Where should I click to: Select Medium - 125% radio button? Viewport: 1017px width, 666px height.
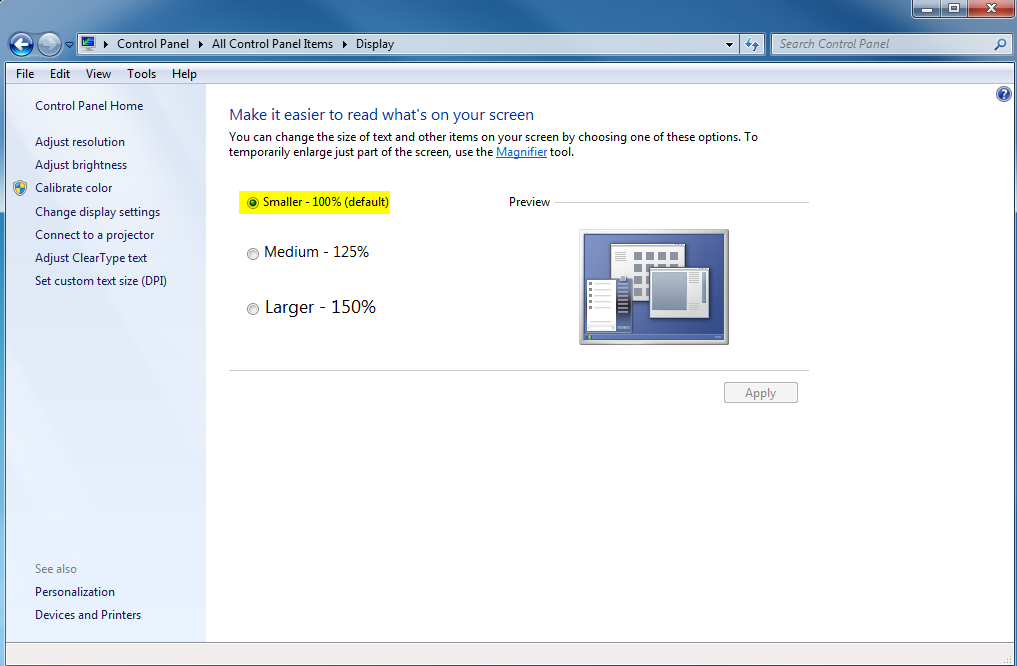[253, 254]
